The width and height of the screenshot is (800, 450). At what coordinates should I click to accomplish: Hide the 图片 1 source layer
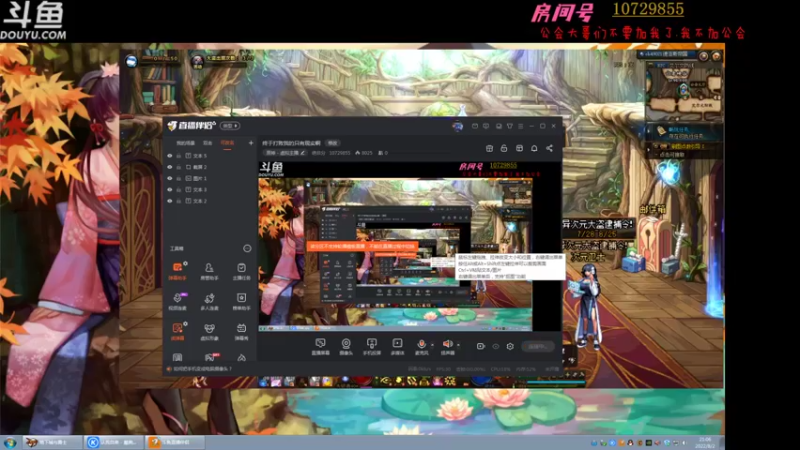(x=170, y=178)
